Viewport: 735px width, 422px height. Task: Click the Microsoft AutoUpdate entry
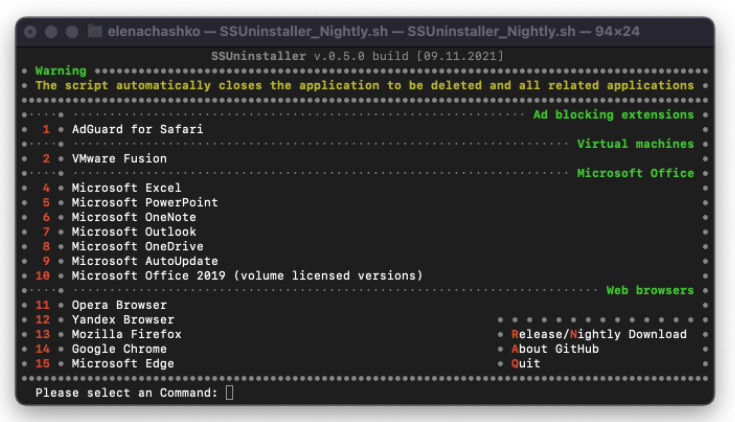coord(145,261)
